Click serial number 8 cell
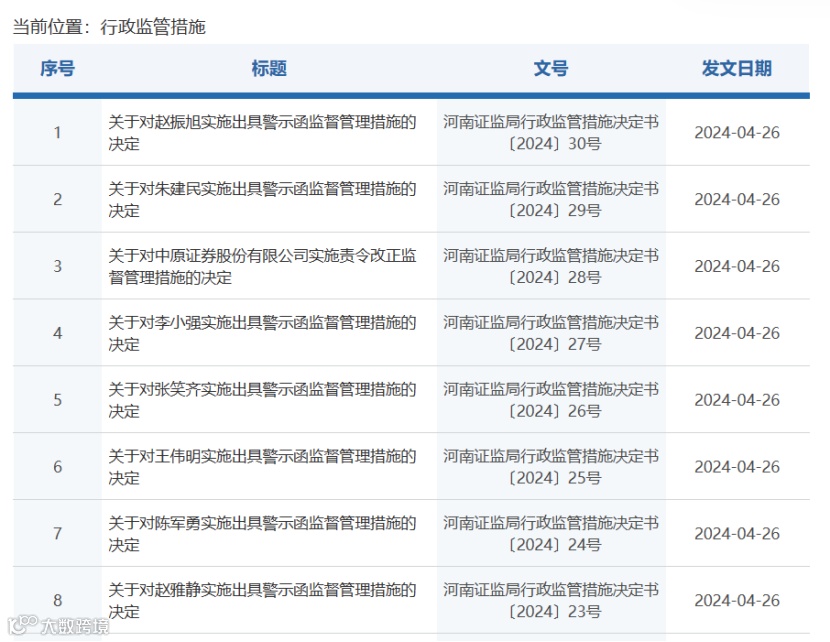This screenshot has width=830, height=642. pyautogui.click(x=57, y=601)
